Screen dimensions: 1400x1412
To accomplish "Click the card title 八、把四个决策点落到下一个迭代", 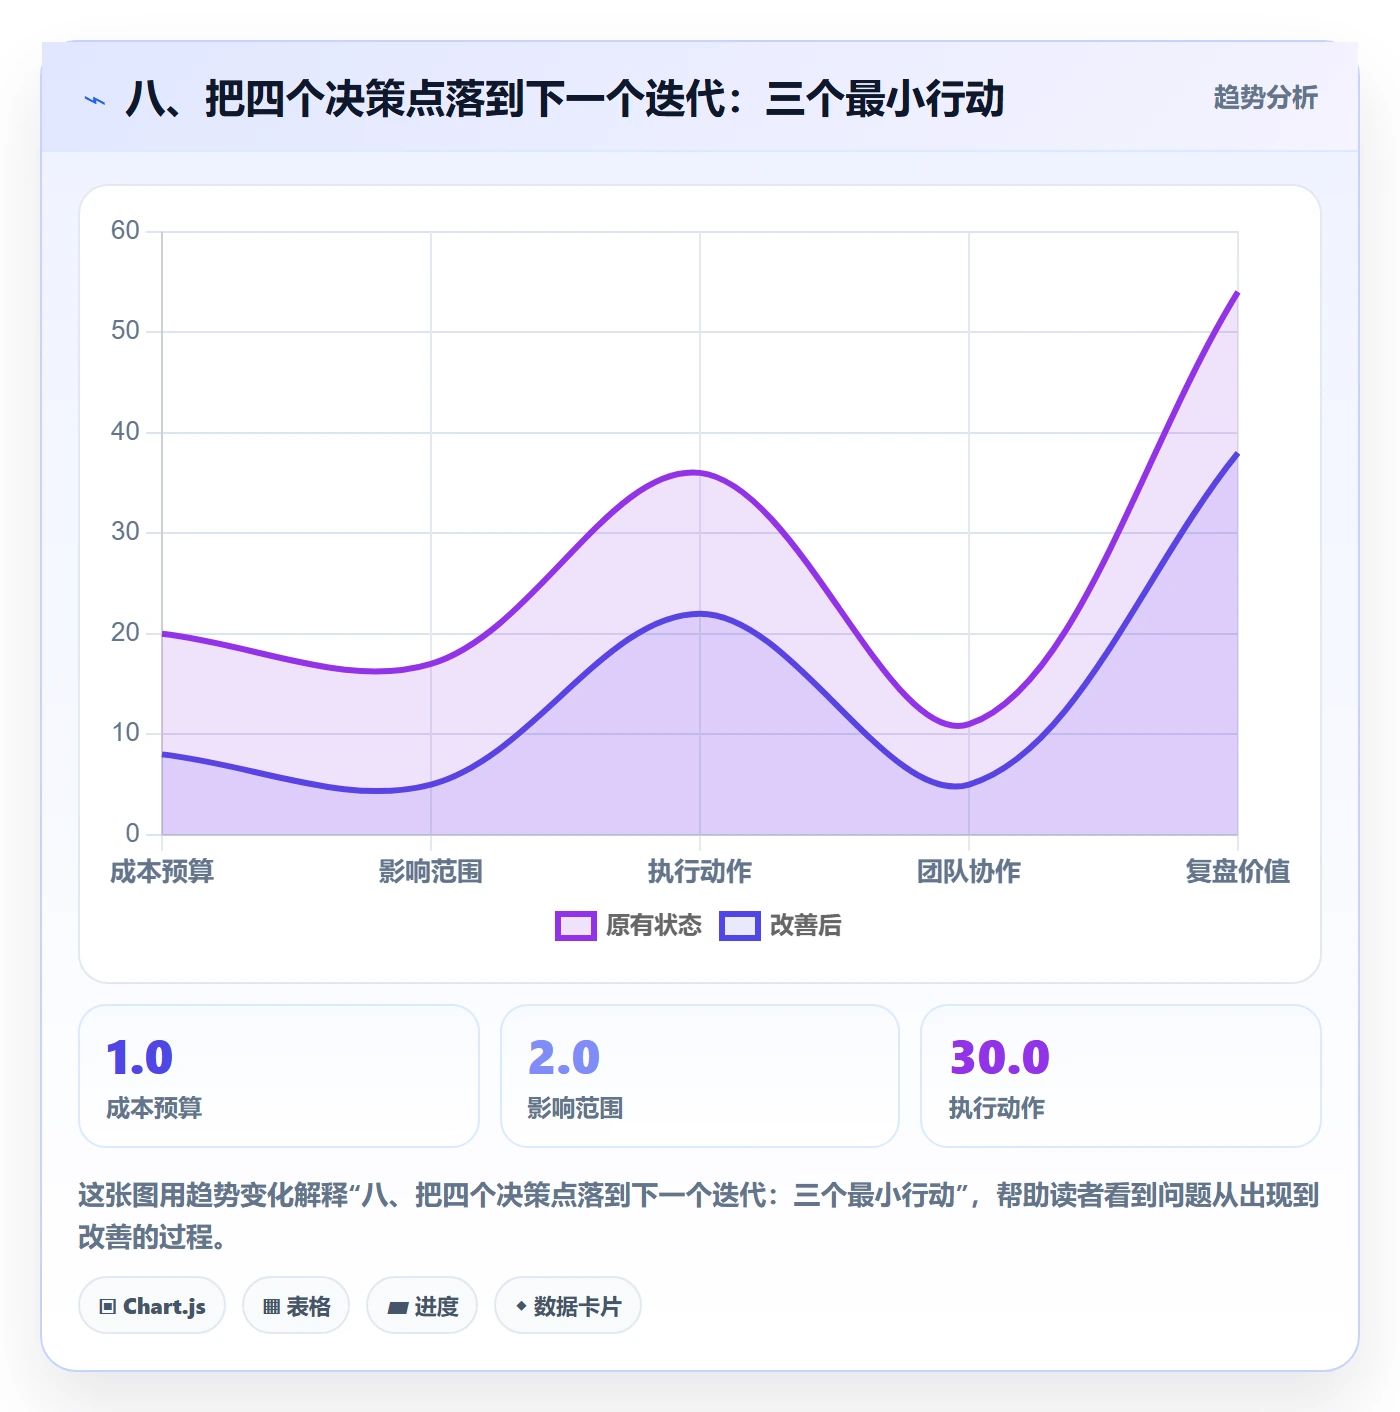I will pyautogui.click(x=565, y=99).
